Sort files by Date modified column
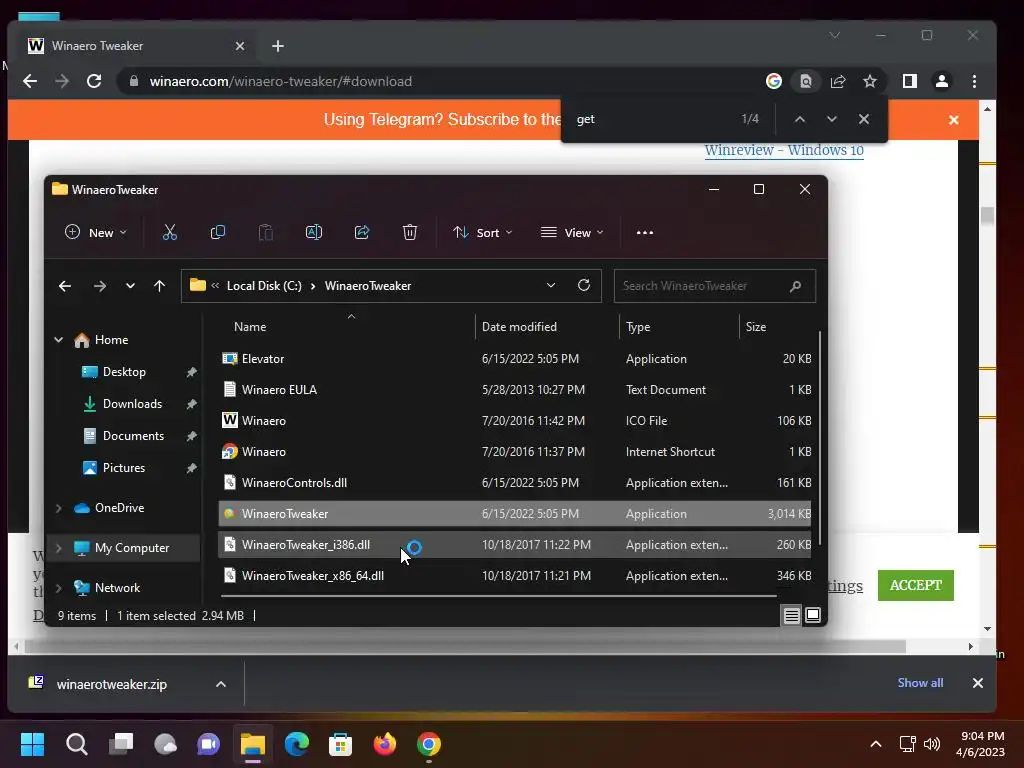Screen dimensions: 1024x768 519,327
